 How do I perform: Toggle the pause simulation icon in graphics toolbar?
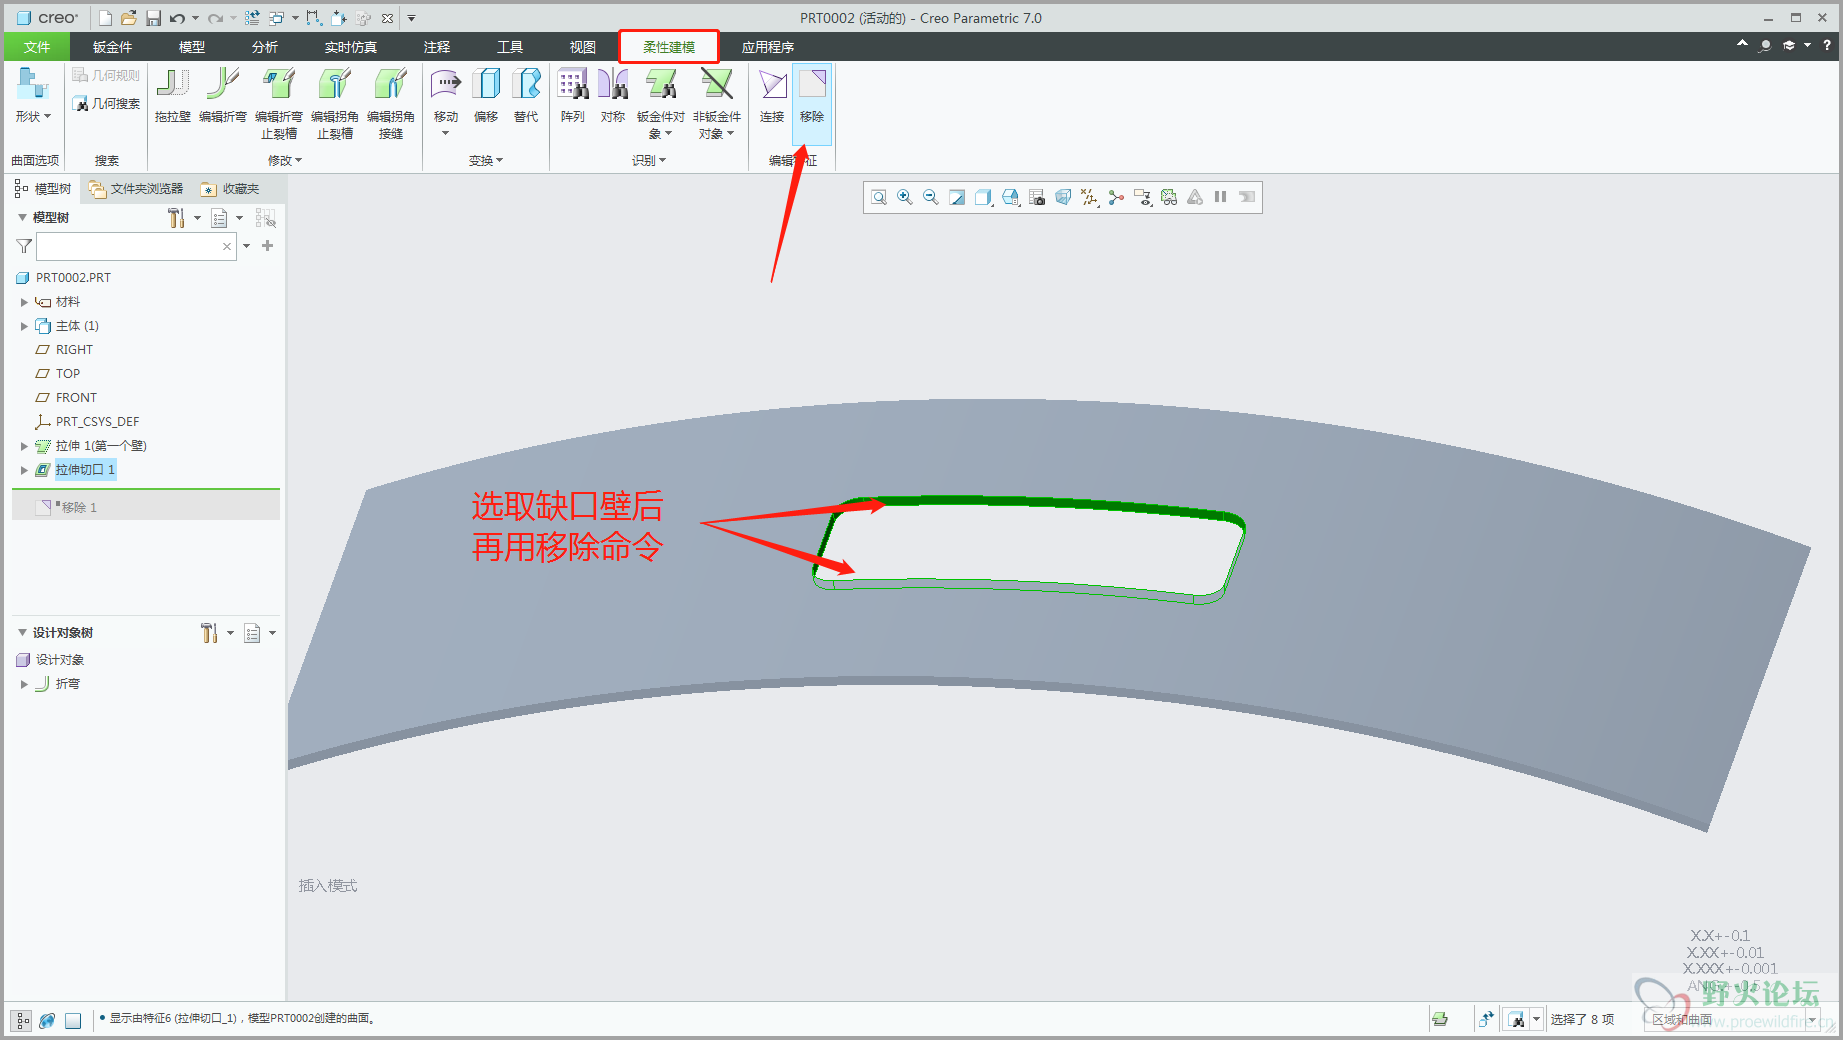1220,197
